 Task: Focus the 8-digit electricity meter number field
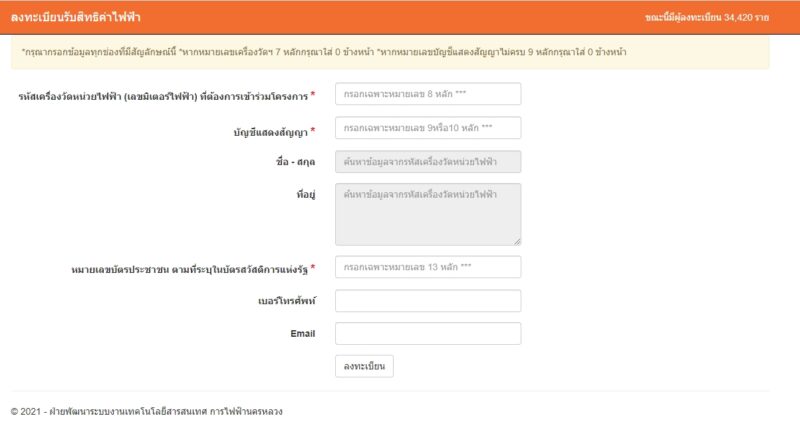(428, 94)
